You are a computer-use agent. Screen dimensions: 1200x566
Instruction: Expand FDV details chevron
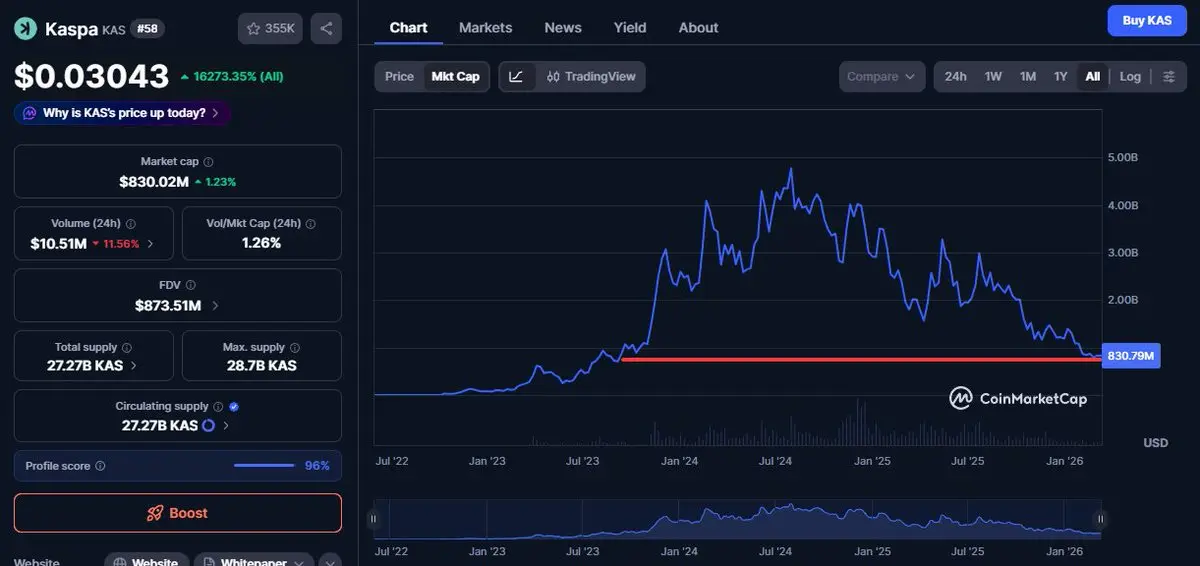[x=215, y=305]
